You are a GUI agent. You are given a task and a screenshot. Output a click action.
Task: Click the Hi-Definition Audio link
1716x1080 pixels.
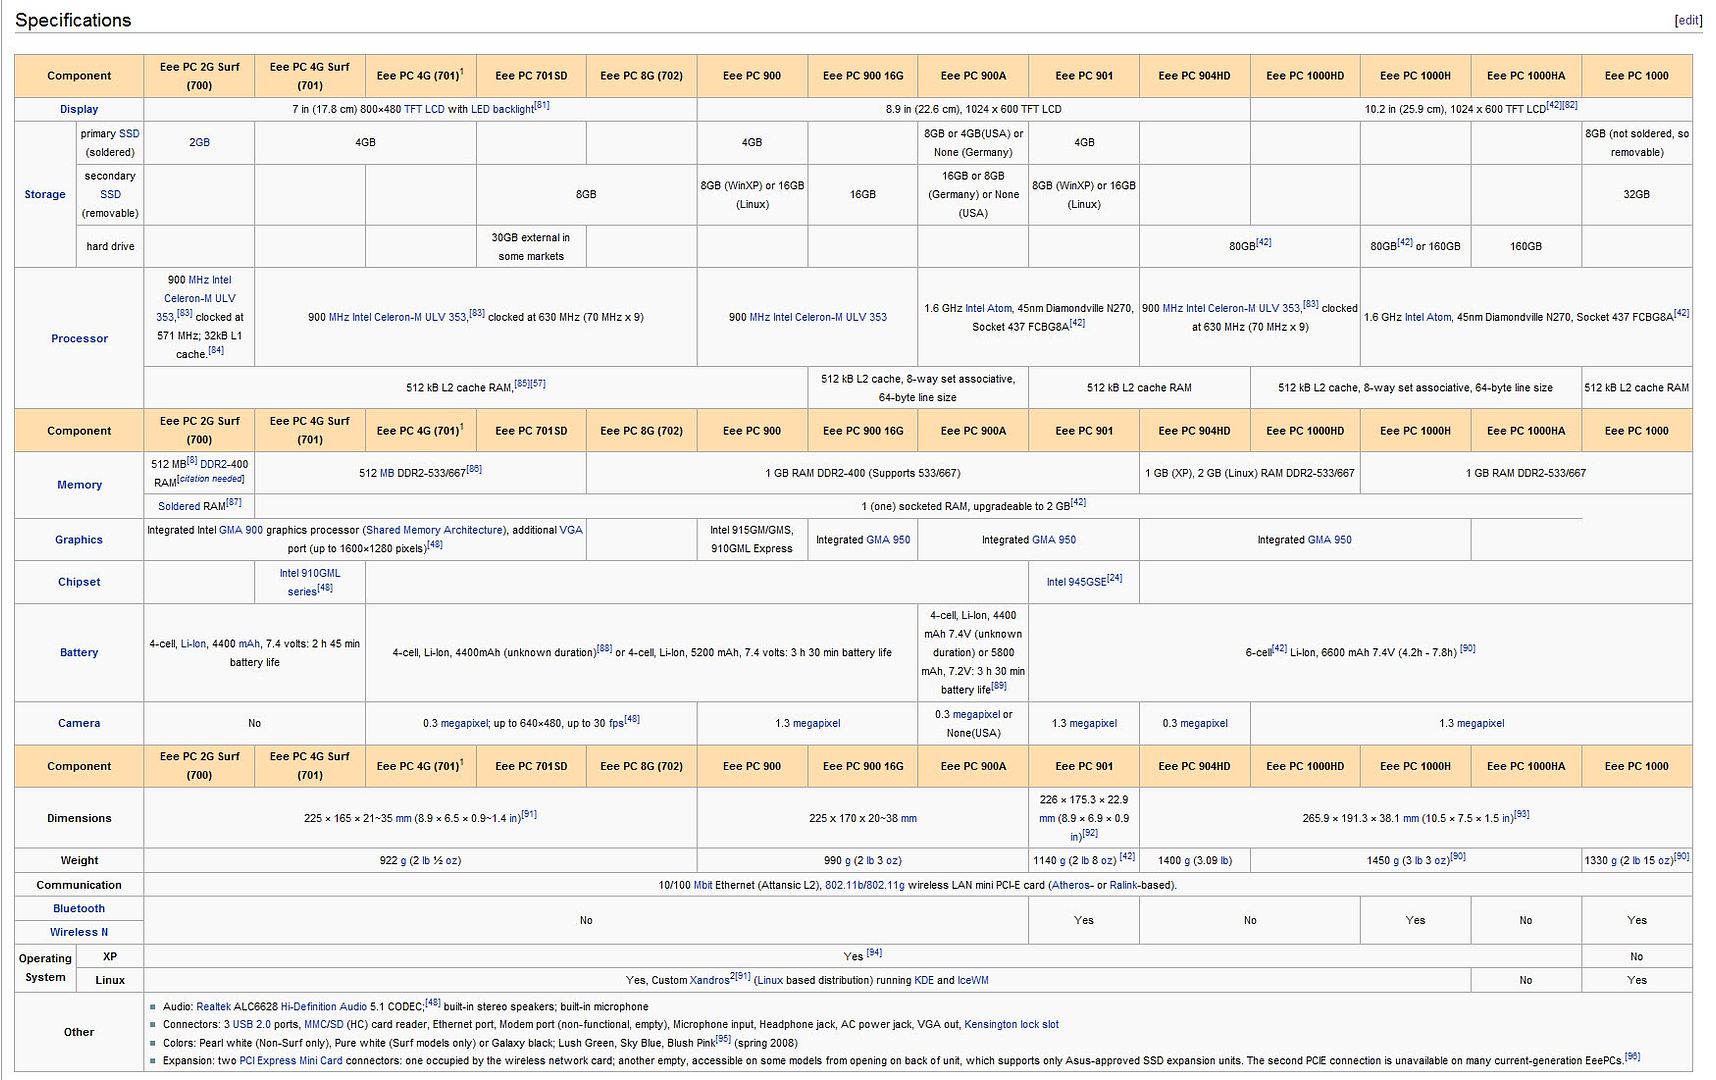323,1007
